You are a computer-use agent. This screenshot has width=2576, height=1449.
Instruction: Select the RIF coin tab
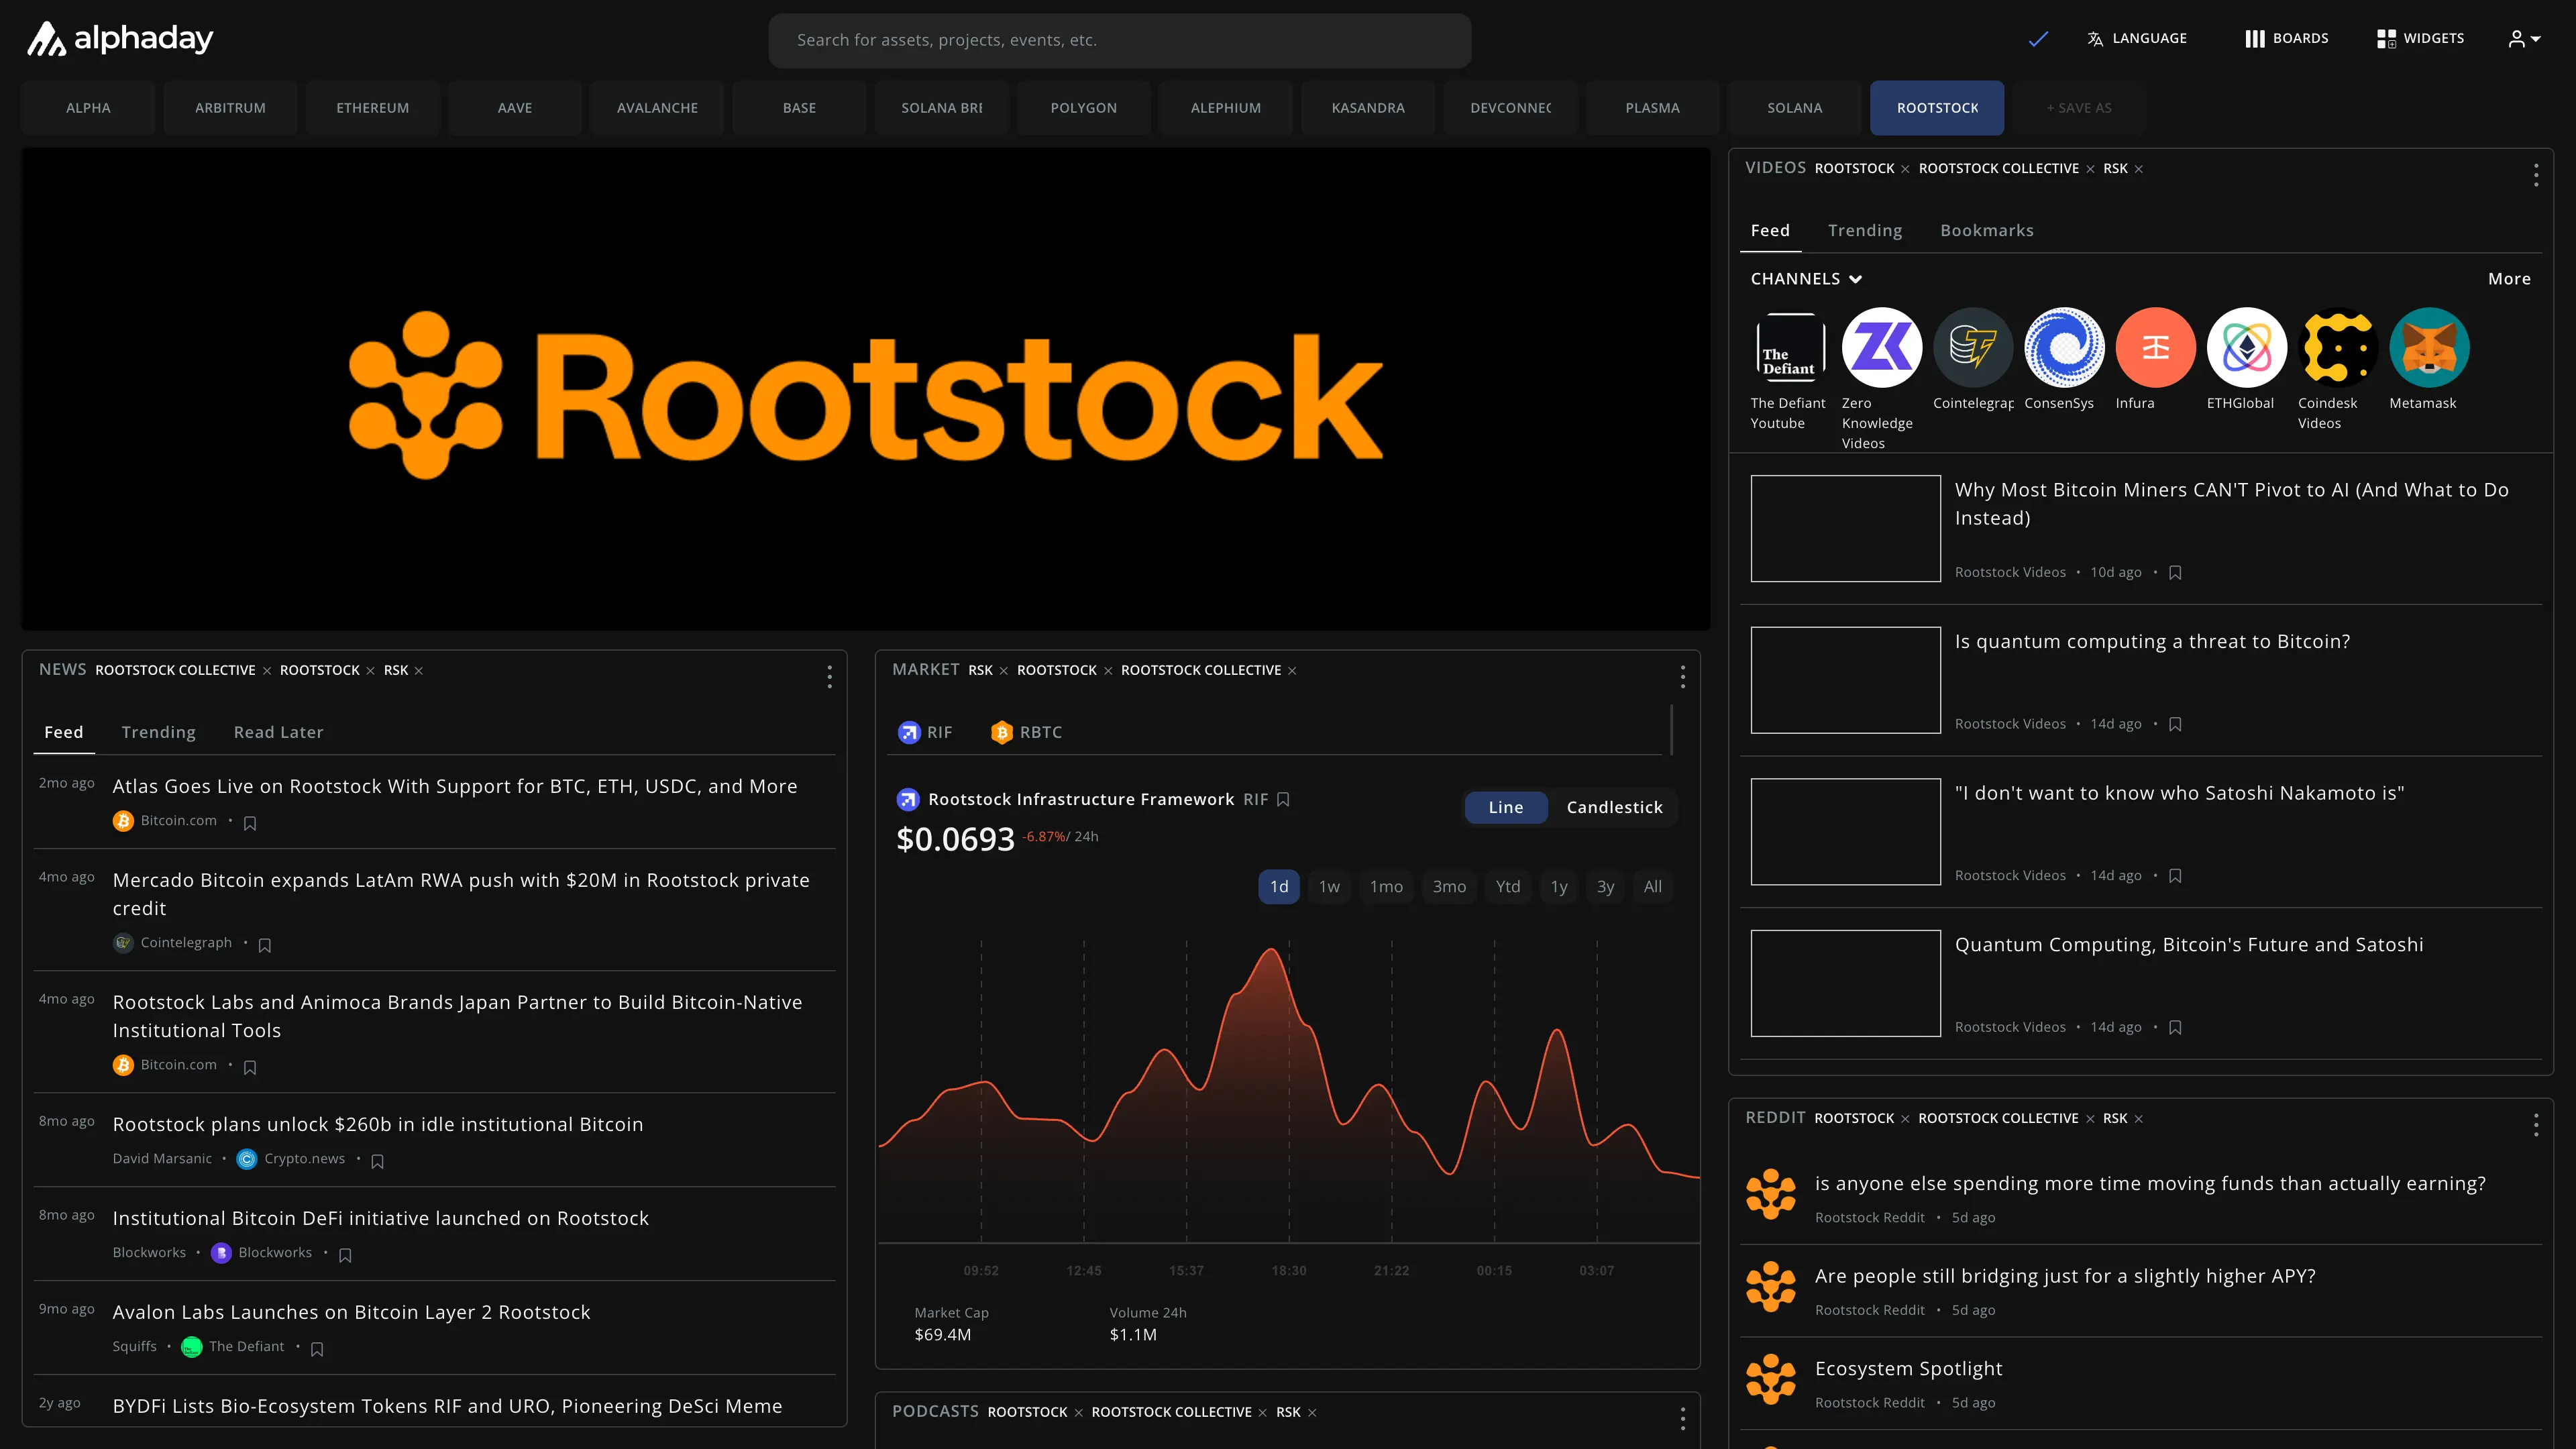click(925, 733)
